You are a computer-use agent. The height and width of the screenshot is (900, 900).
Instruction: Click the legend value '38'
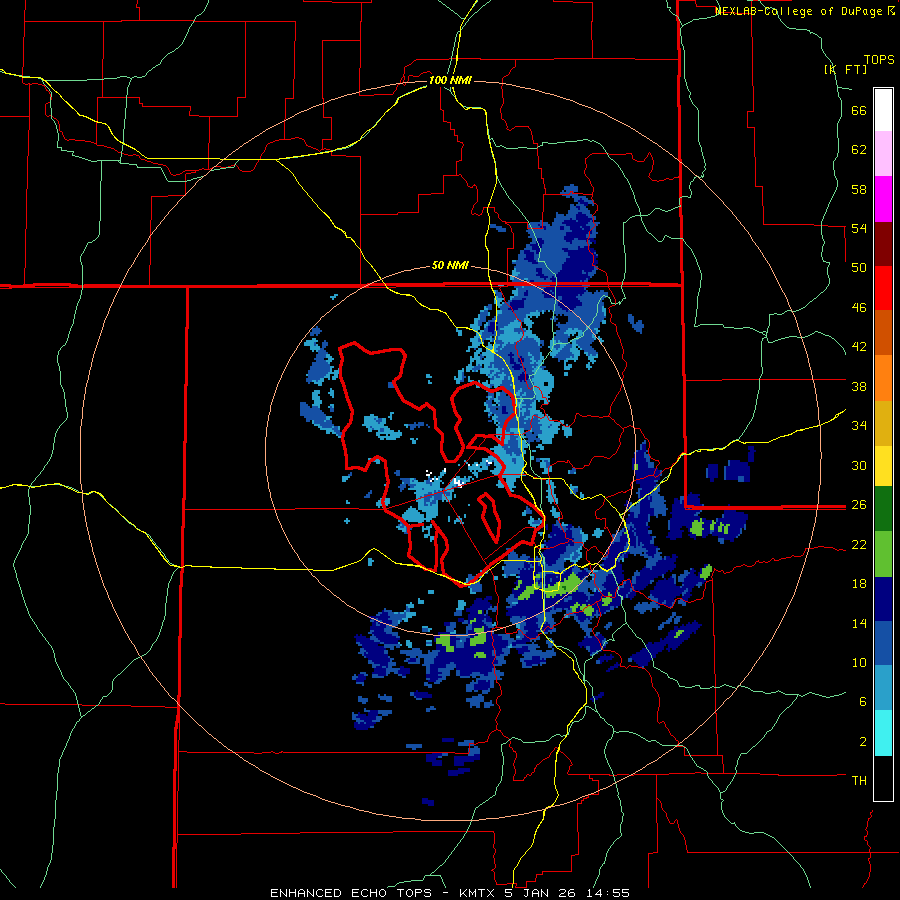tap(859, 386)
